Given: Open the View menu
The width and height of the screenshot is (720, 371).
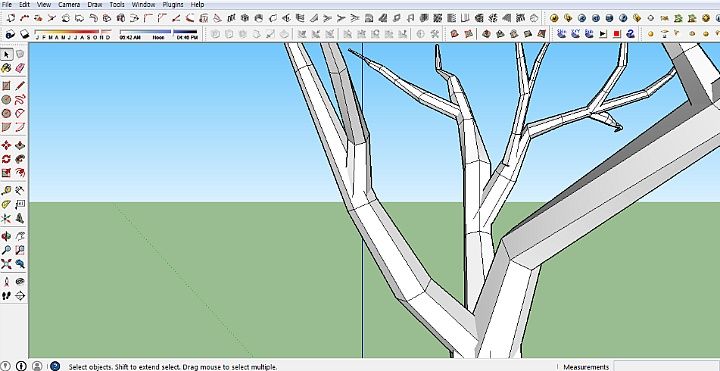Looking at the screenshot, I should pyautogui.click(x=44, y=5).
